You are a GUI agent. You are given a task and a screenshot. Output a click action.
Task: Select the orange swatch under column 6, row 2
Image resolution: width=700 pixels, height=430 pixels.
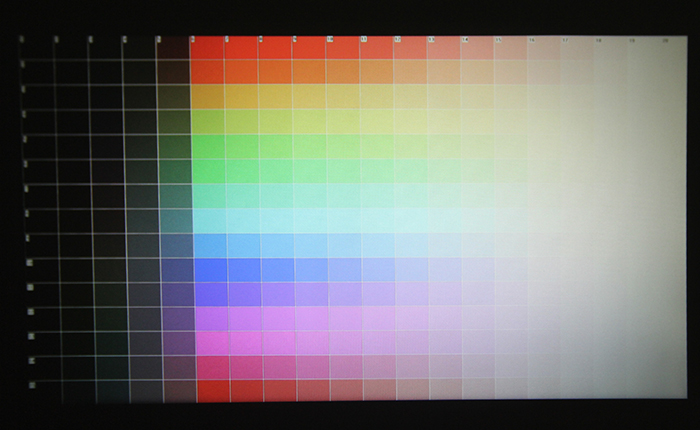click(x=208, y=72)
